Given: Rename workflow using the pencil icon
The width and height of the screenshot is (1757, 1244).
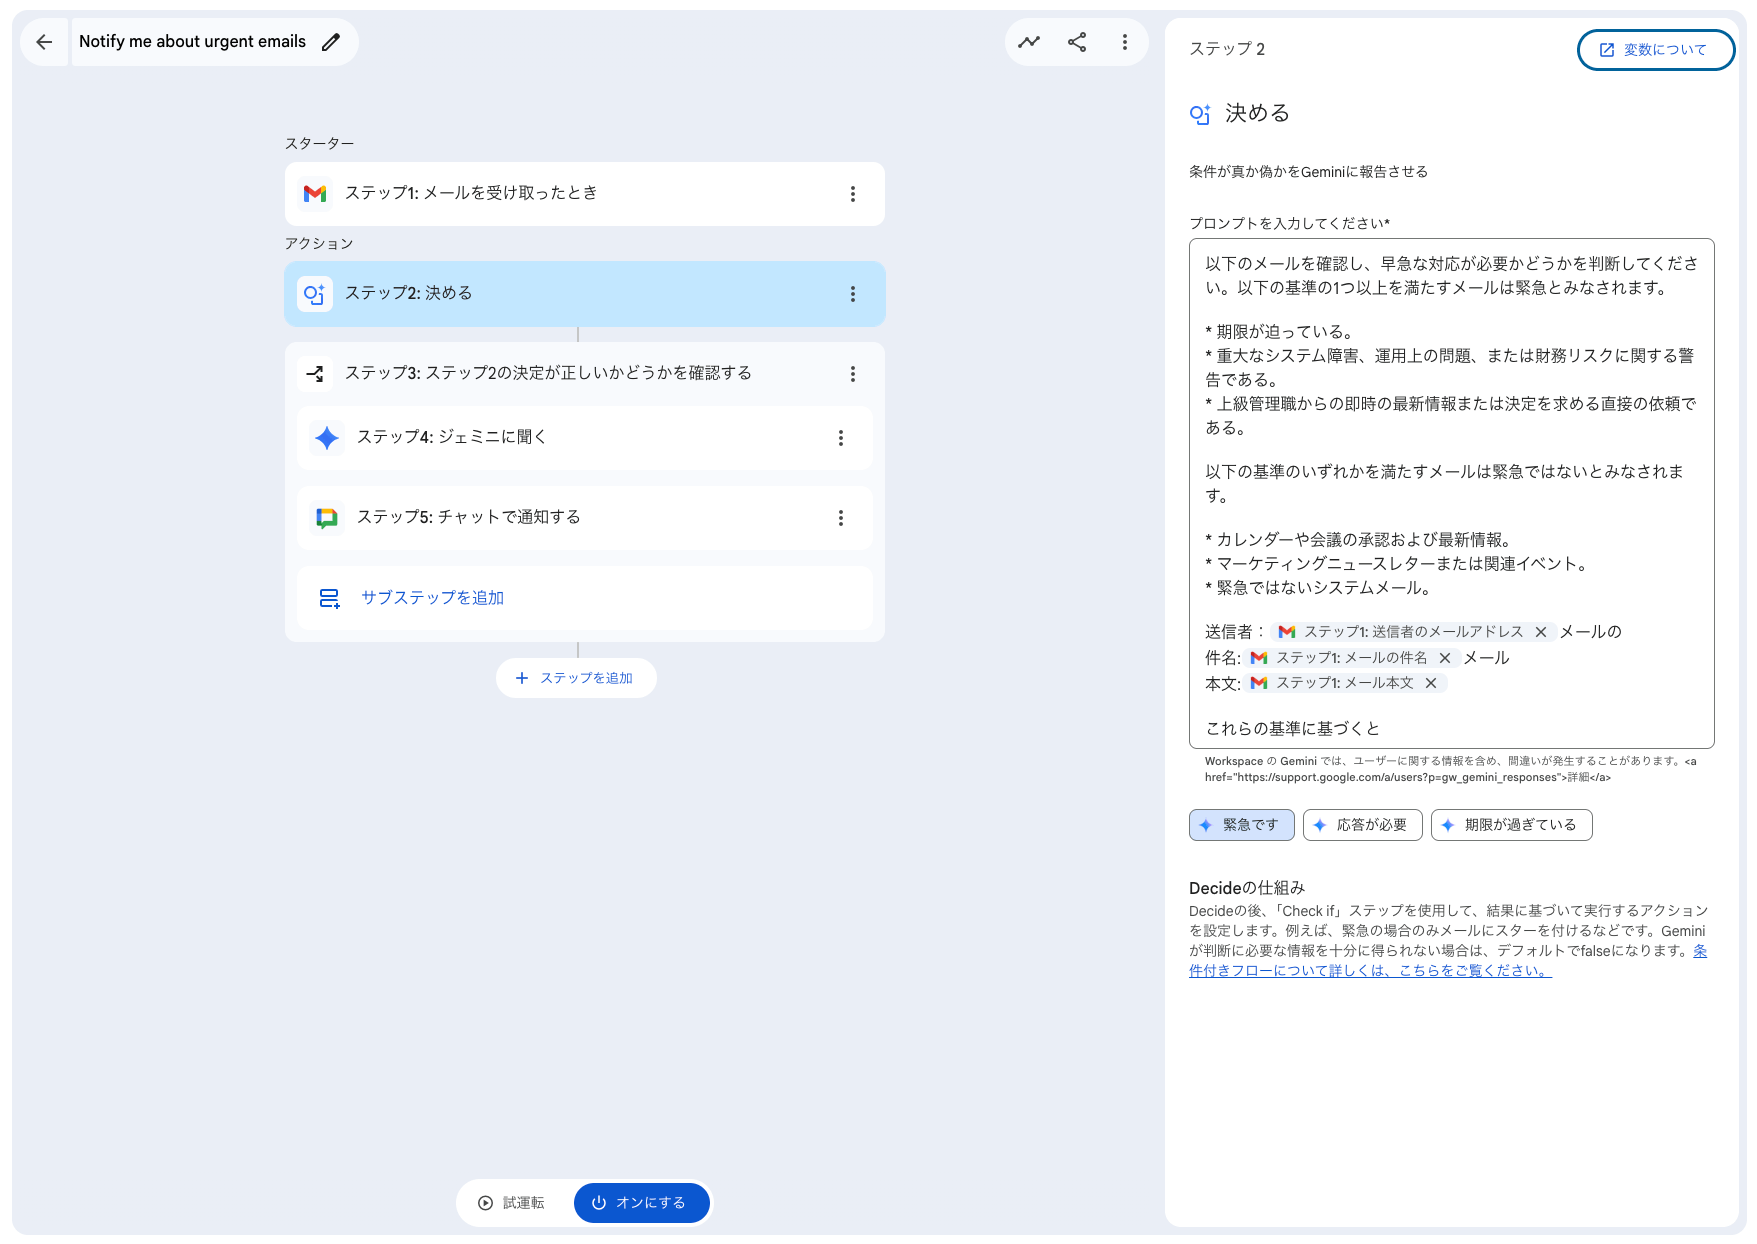Looking at the screenshot, I should click(x=331, y=42).
